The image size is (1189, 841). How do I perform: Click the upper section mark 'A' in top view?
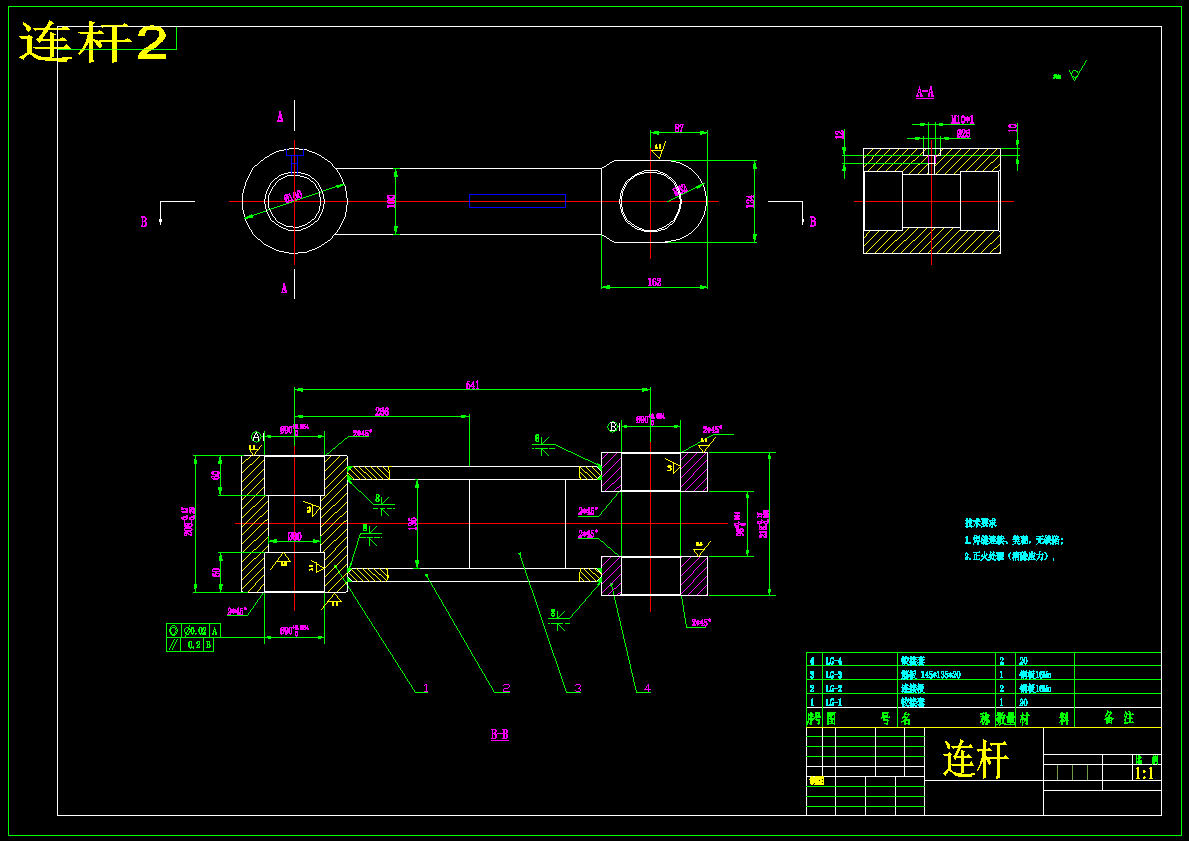(x=280, y=118)
